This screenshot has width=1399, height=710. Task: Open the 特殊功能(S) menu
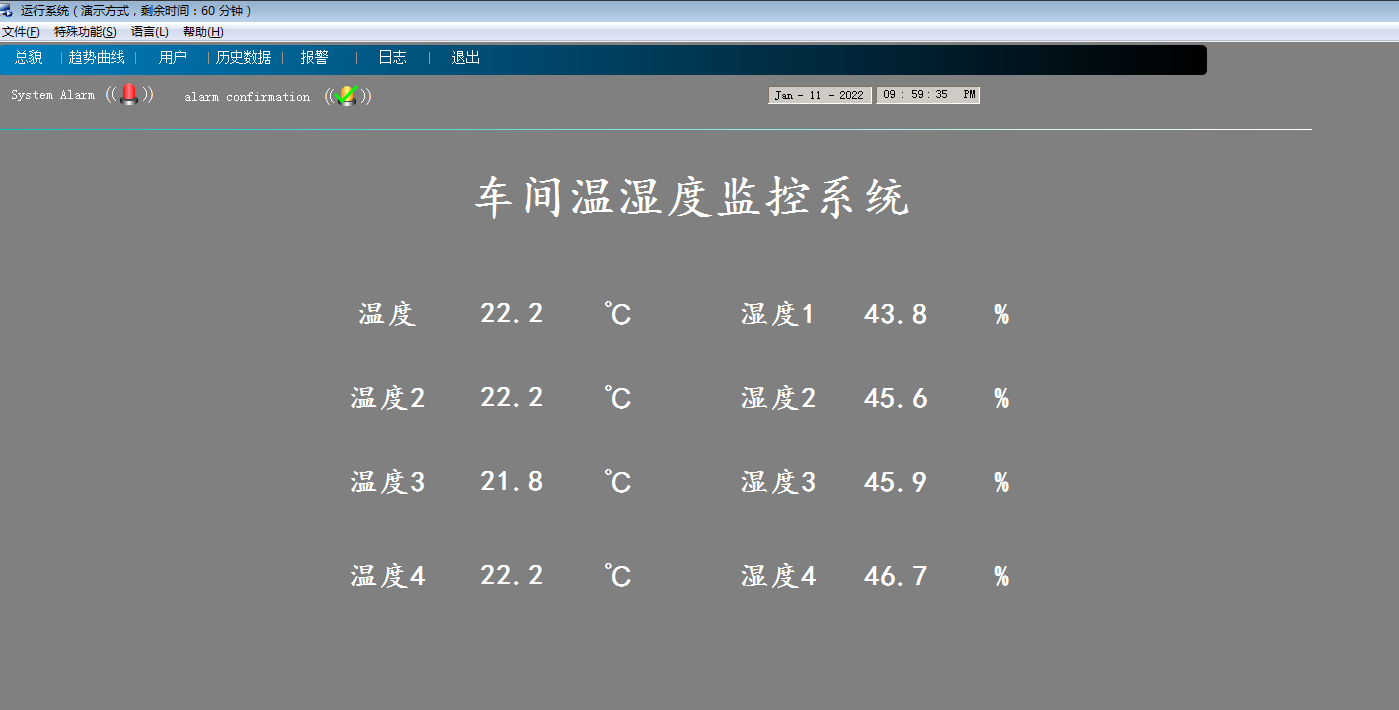click(x=85, y=32)
